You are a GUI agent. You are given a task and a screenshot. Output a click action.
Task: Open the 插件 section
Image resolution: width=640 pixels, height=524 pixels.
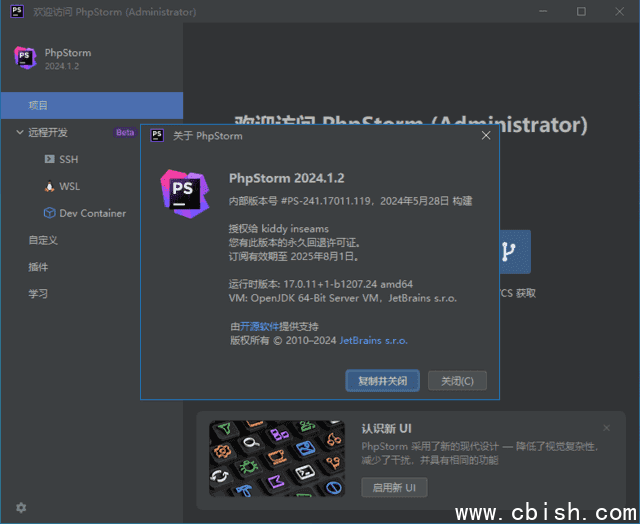[x=38, y=267]
